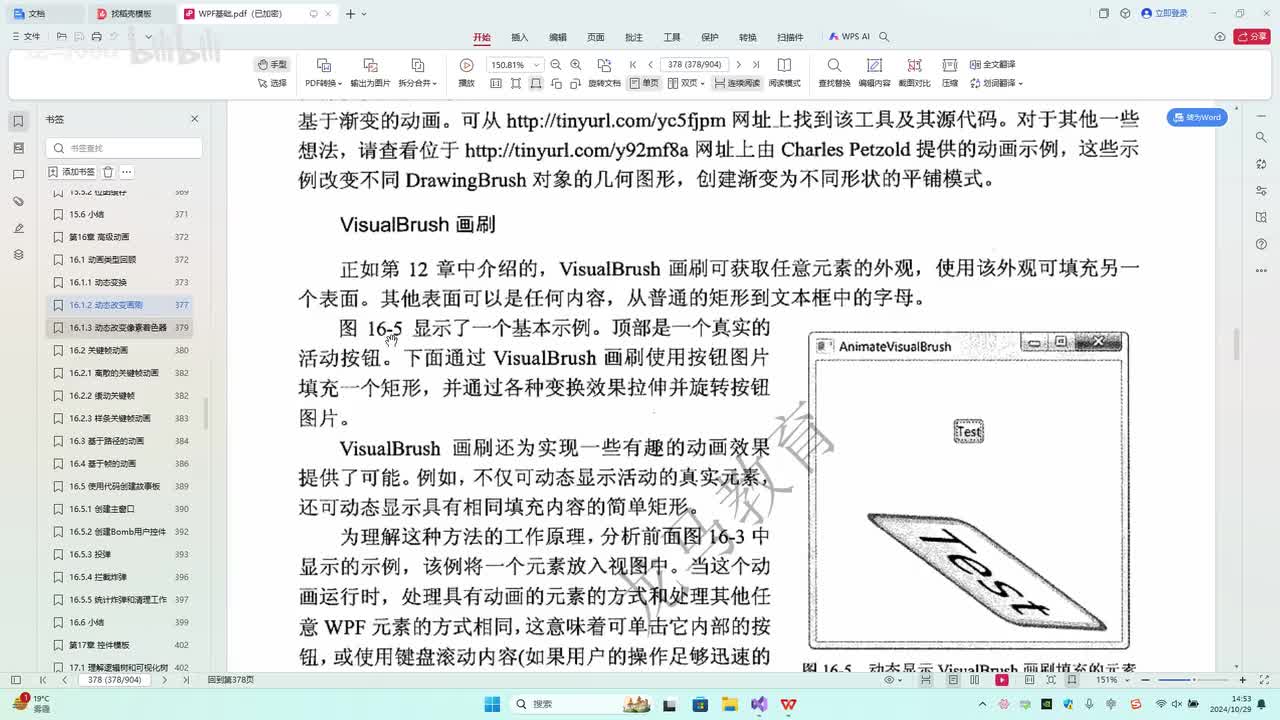The image size is (1280, 720).
Task: Enable 单页 single page view
Action: click(x=644, y=83)
